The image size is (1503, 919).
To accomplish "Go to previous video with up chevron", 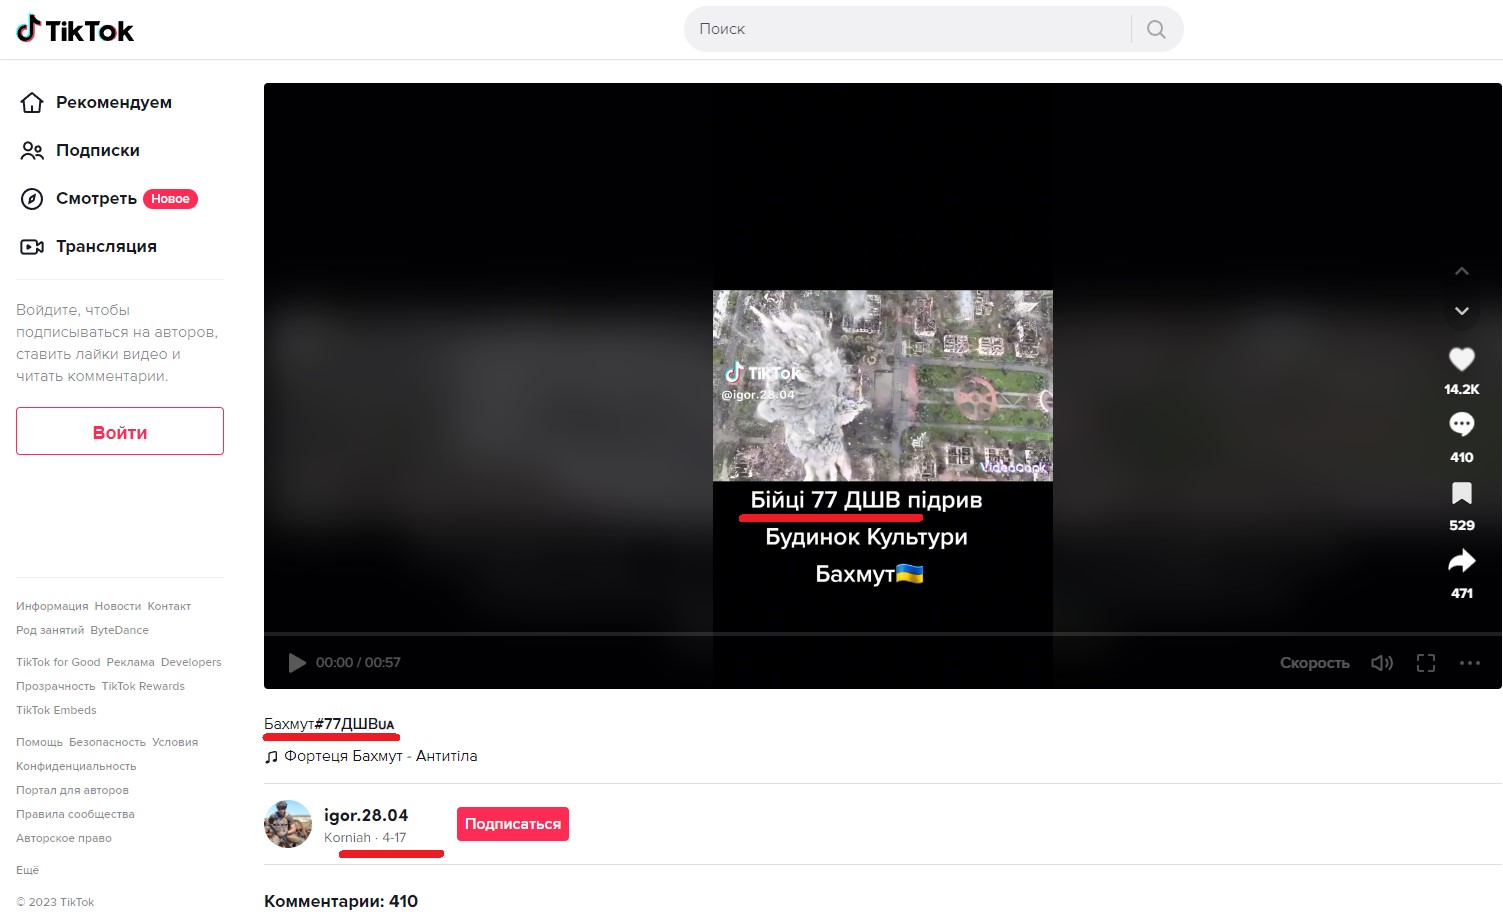I will [x=1461, y=271].
